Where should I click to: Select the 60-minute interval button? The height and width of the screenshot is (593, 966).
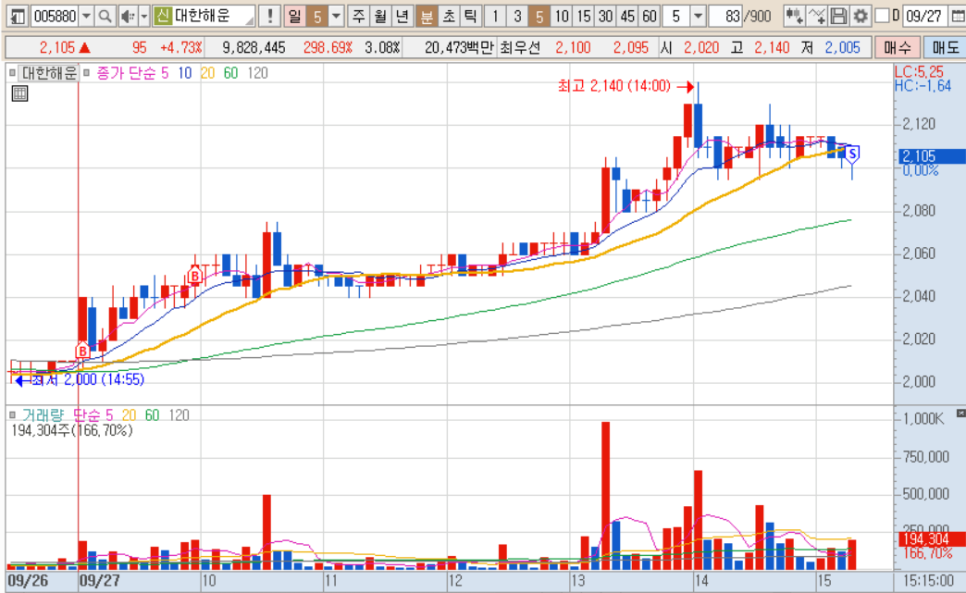(649, 16)
